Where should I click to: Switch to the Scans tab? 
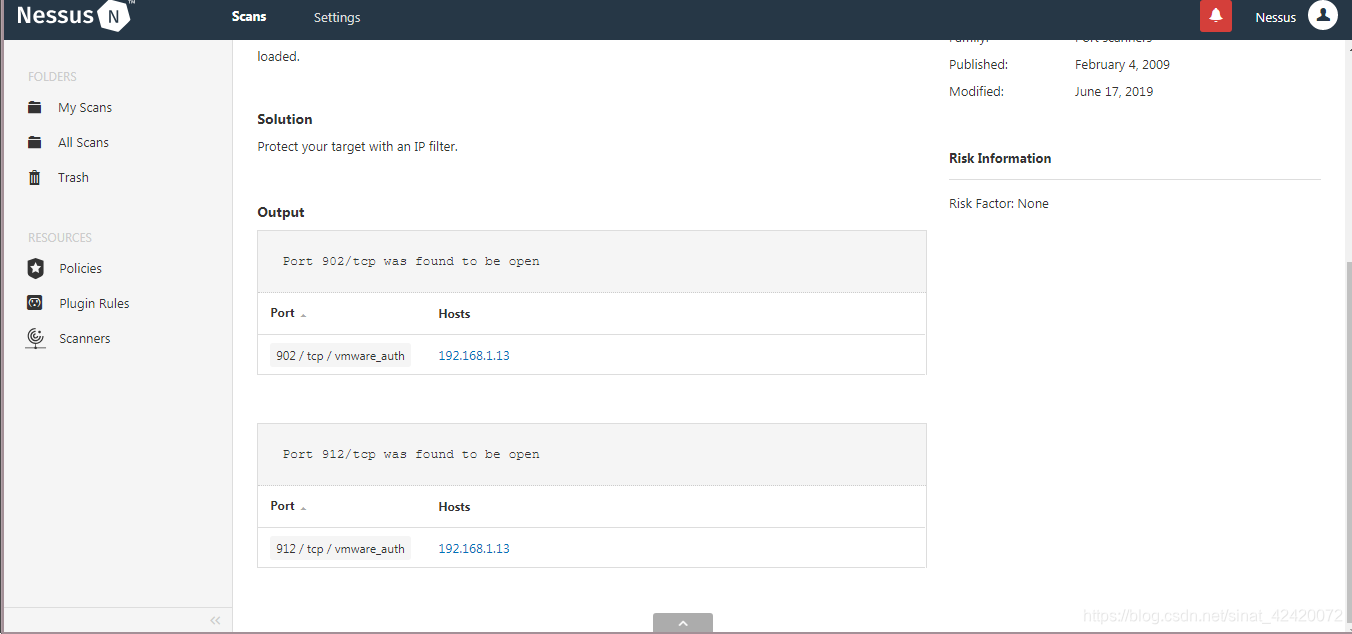249,17
